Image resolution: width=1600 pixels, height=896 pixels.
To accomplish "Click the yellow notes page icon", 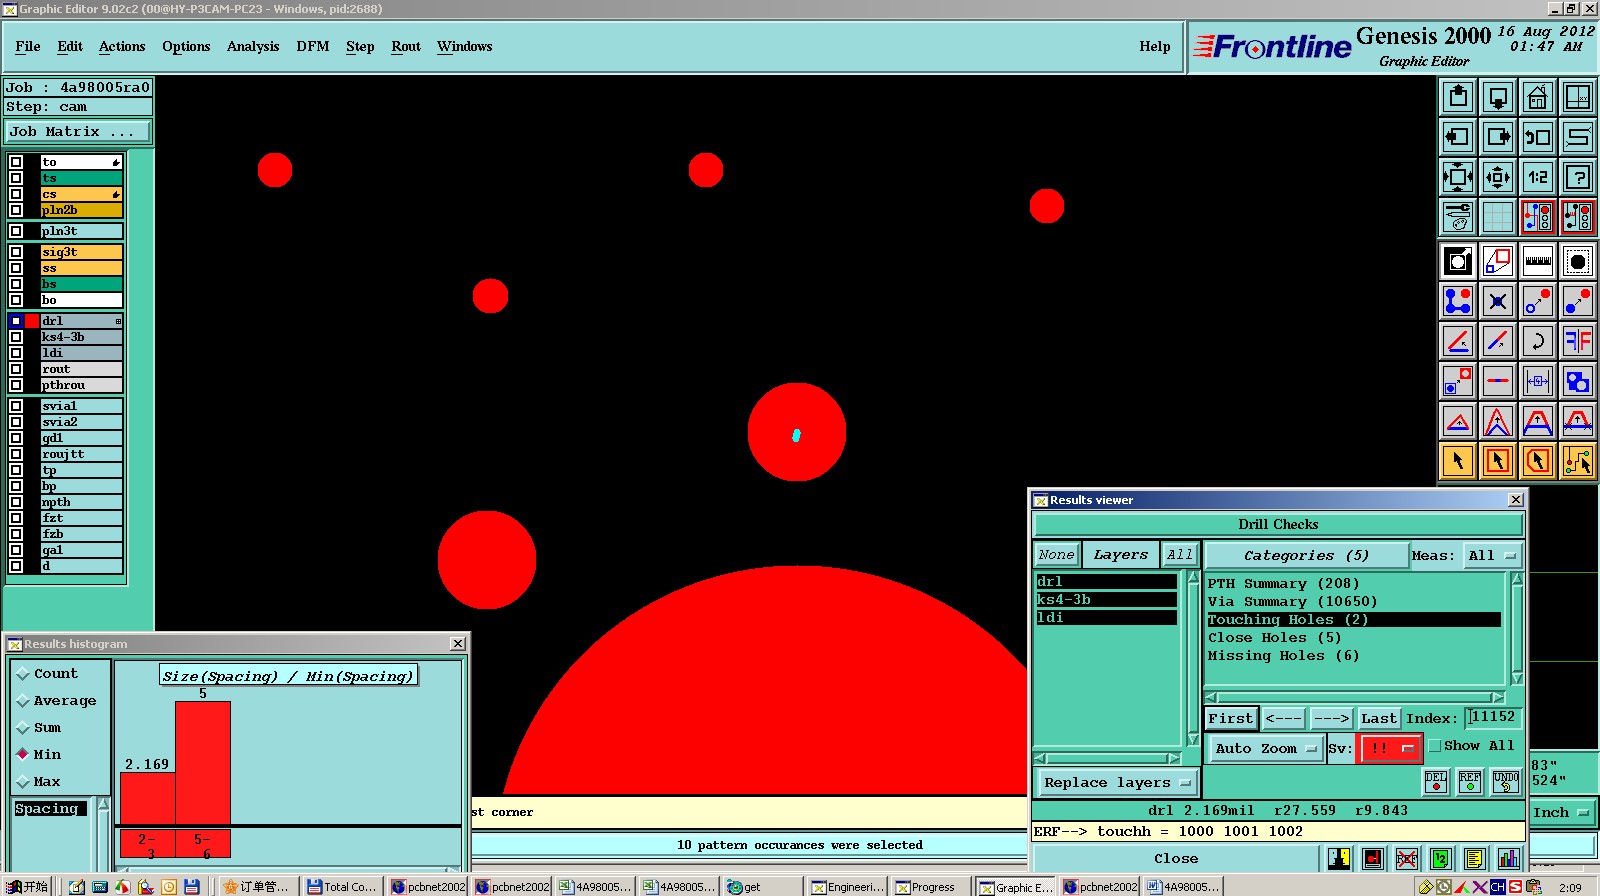I will click(x=1474, y=858).
